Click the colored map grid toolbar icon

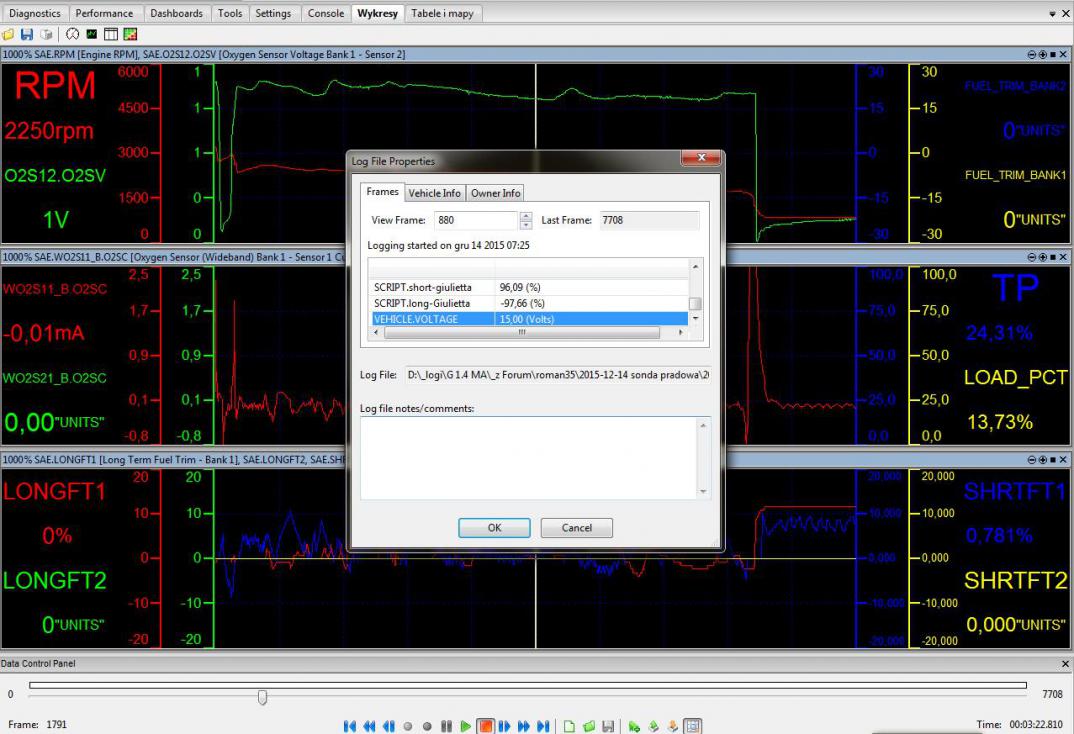click(130, 34)
